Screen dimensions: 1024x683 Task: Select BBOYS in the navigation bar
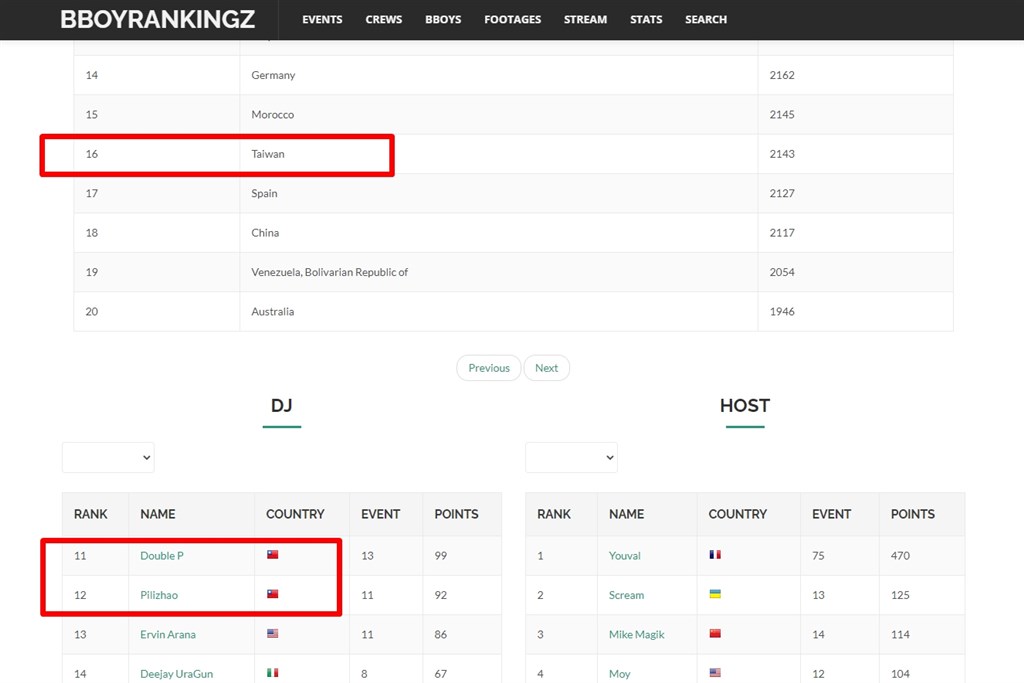tap(443, 20)
